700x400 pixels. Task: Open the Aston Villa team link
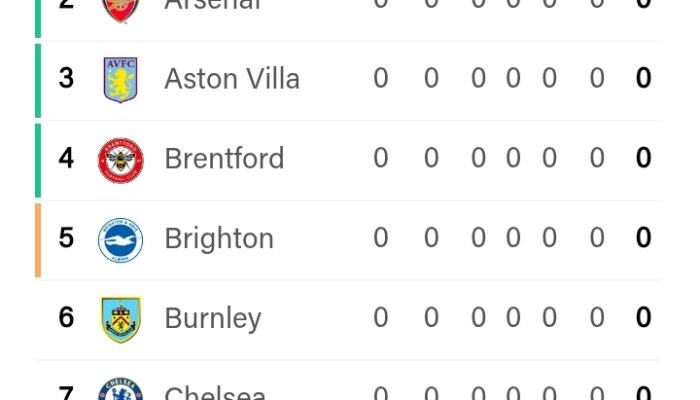pyautogui.click(x=232, y=79)
